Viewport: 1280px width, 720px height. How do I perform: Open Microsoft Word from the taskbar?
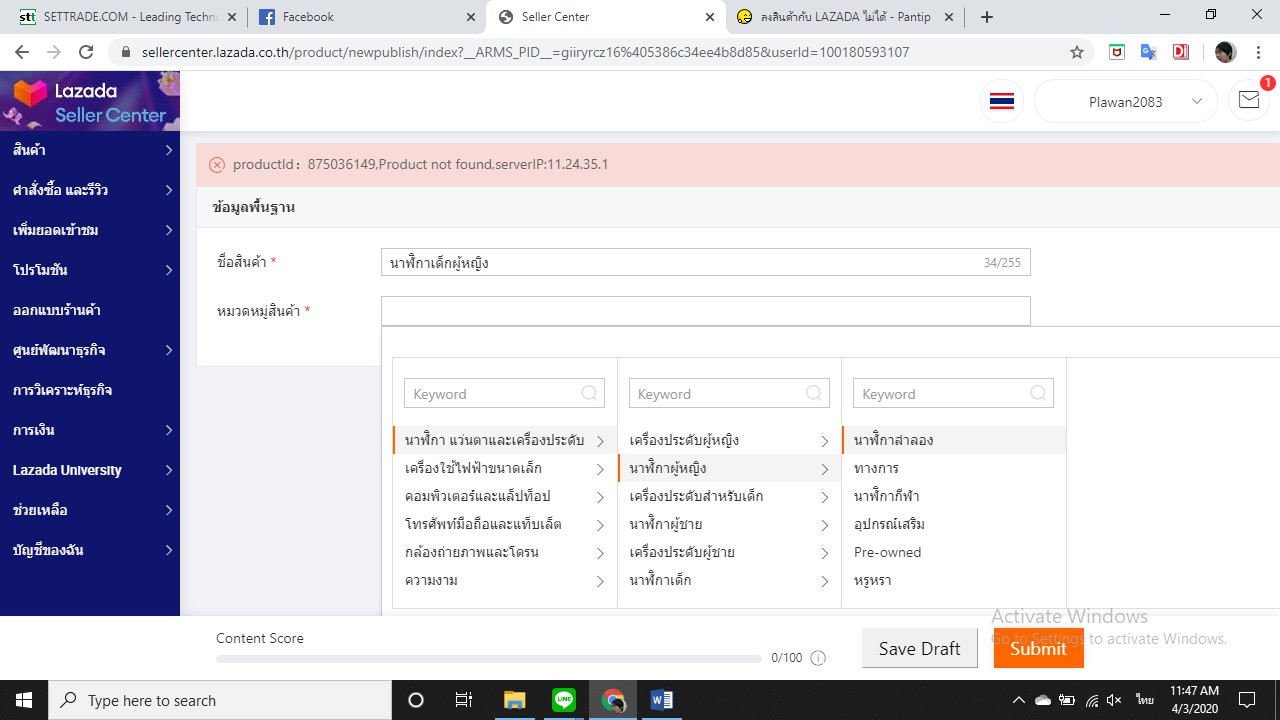(662, 700)
